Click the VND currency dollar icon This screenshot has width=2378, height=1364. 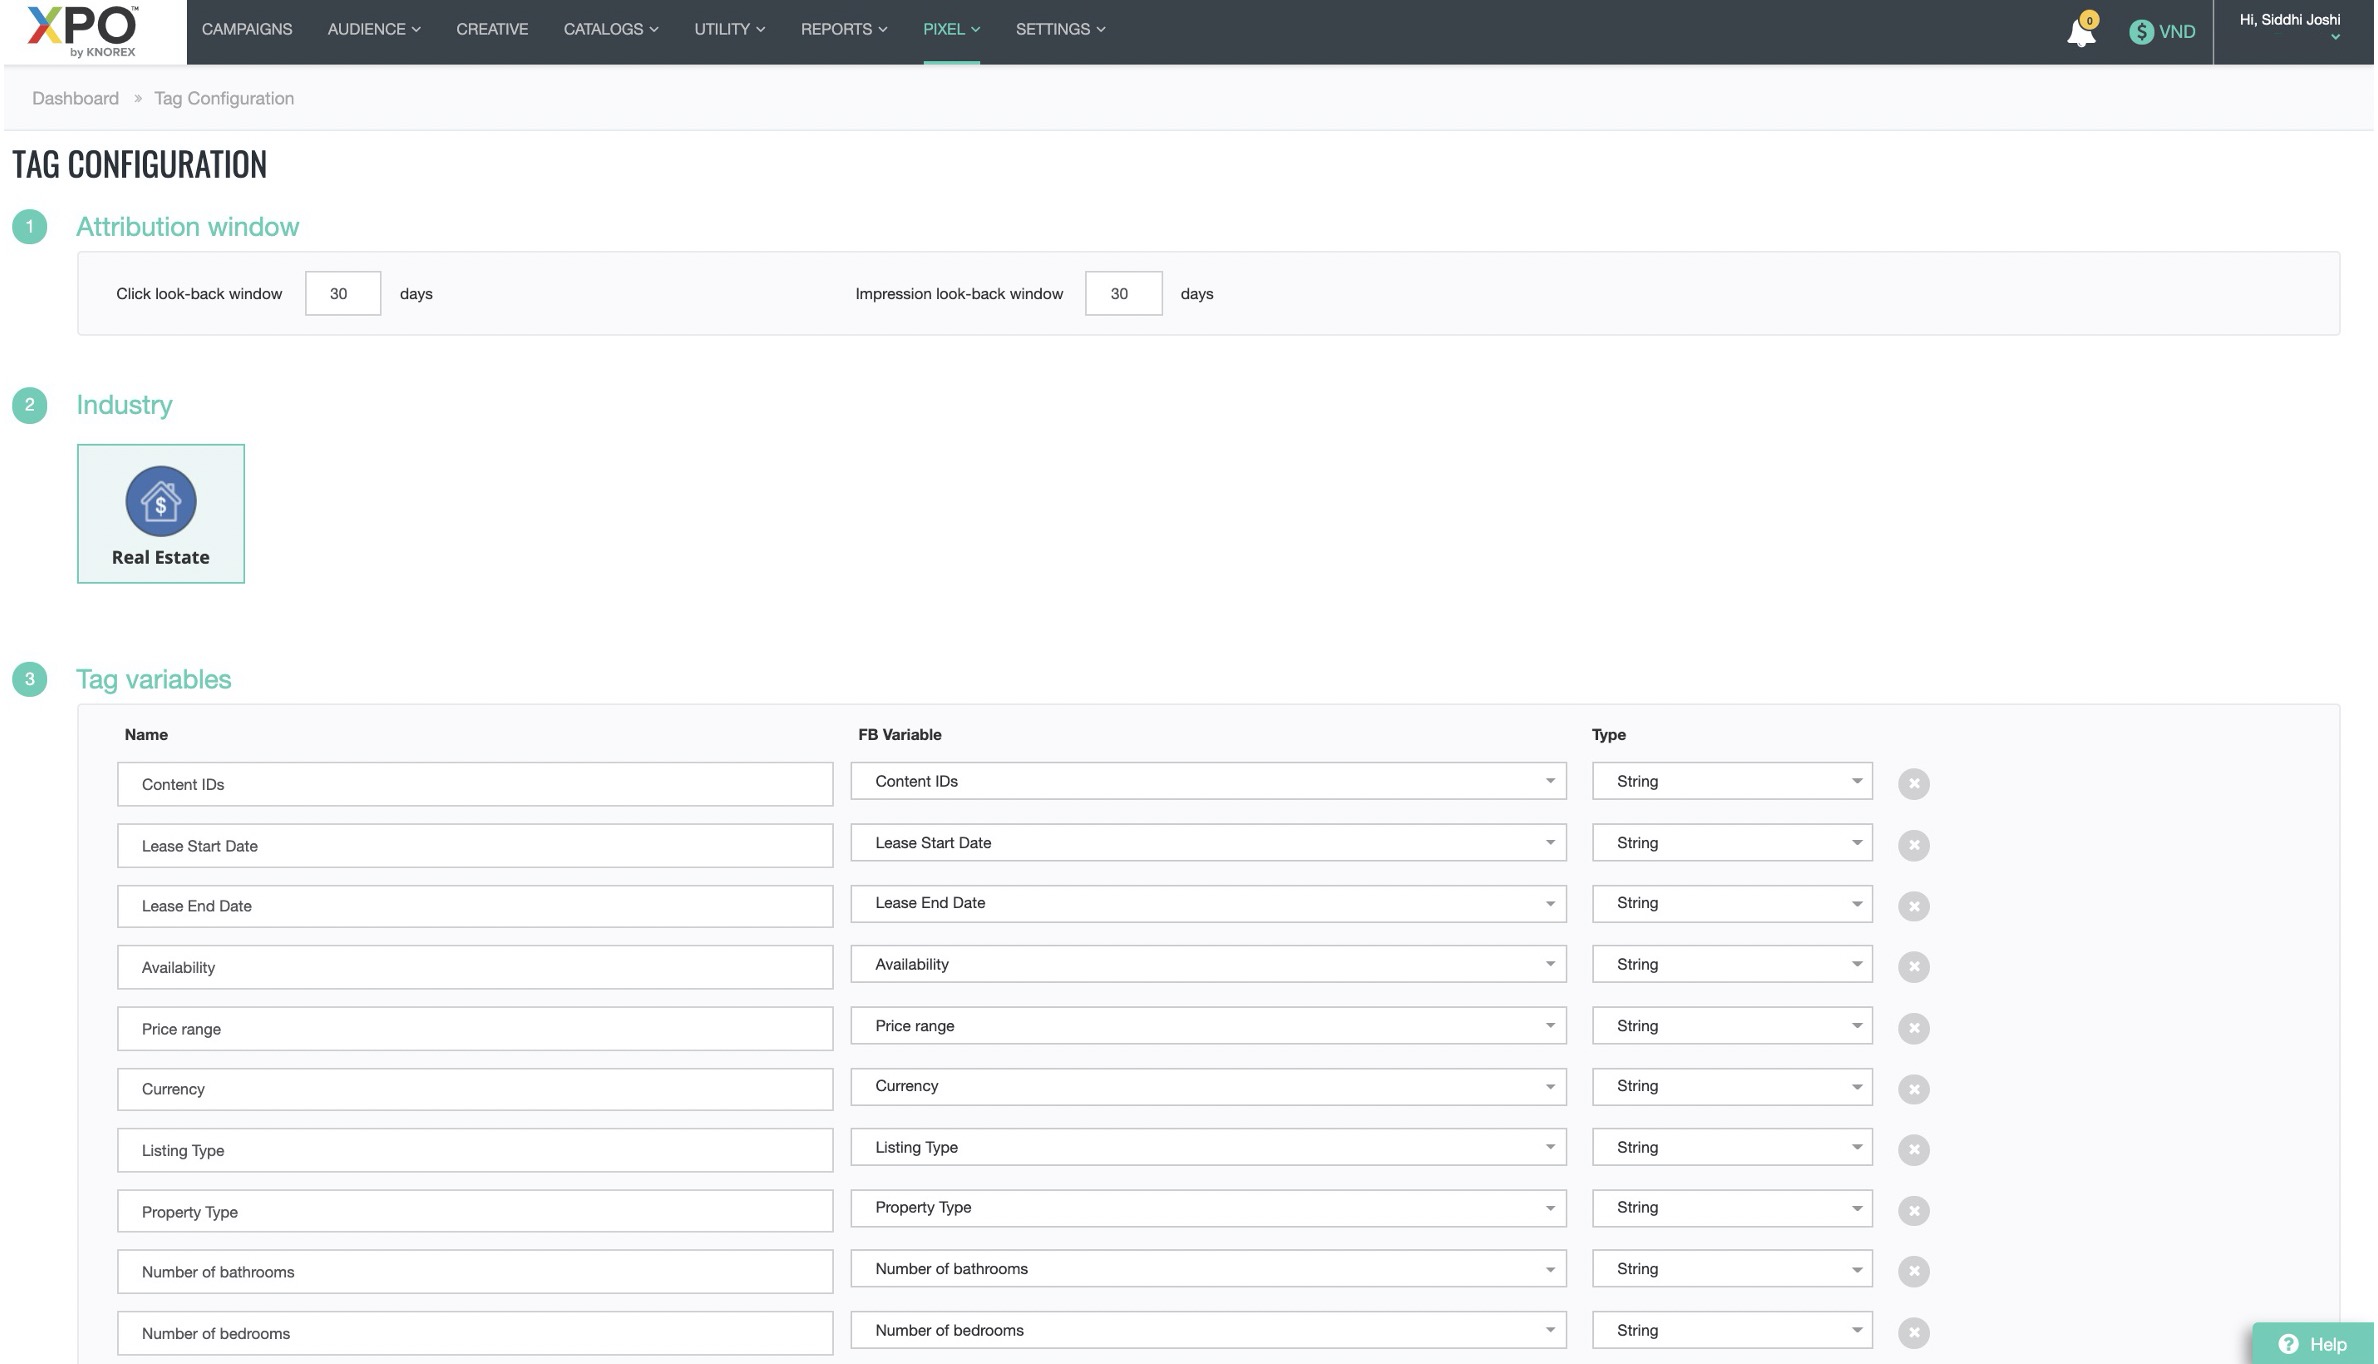2140,32
